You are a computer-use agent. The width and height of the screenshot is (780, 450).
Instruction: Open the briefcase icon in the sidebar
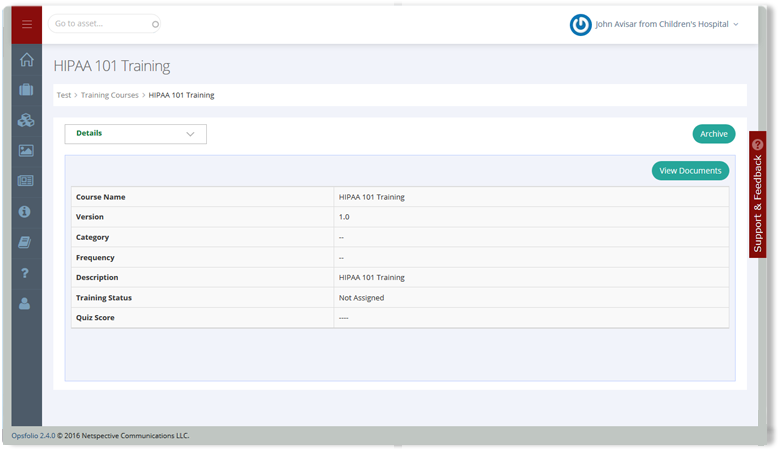(26, 90)
